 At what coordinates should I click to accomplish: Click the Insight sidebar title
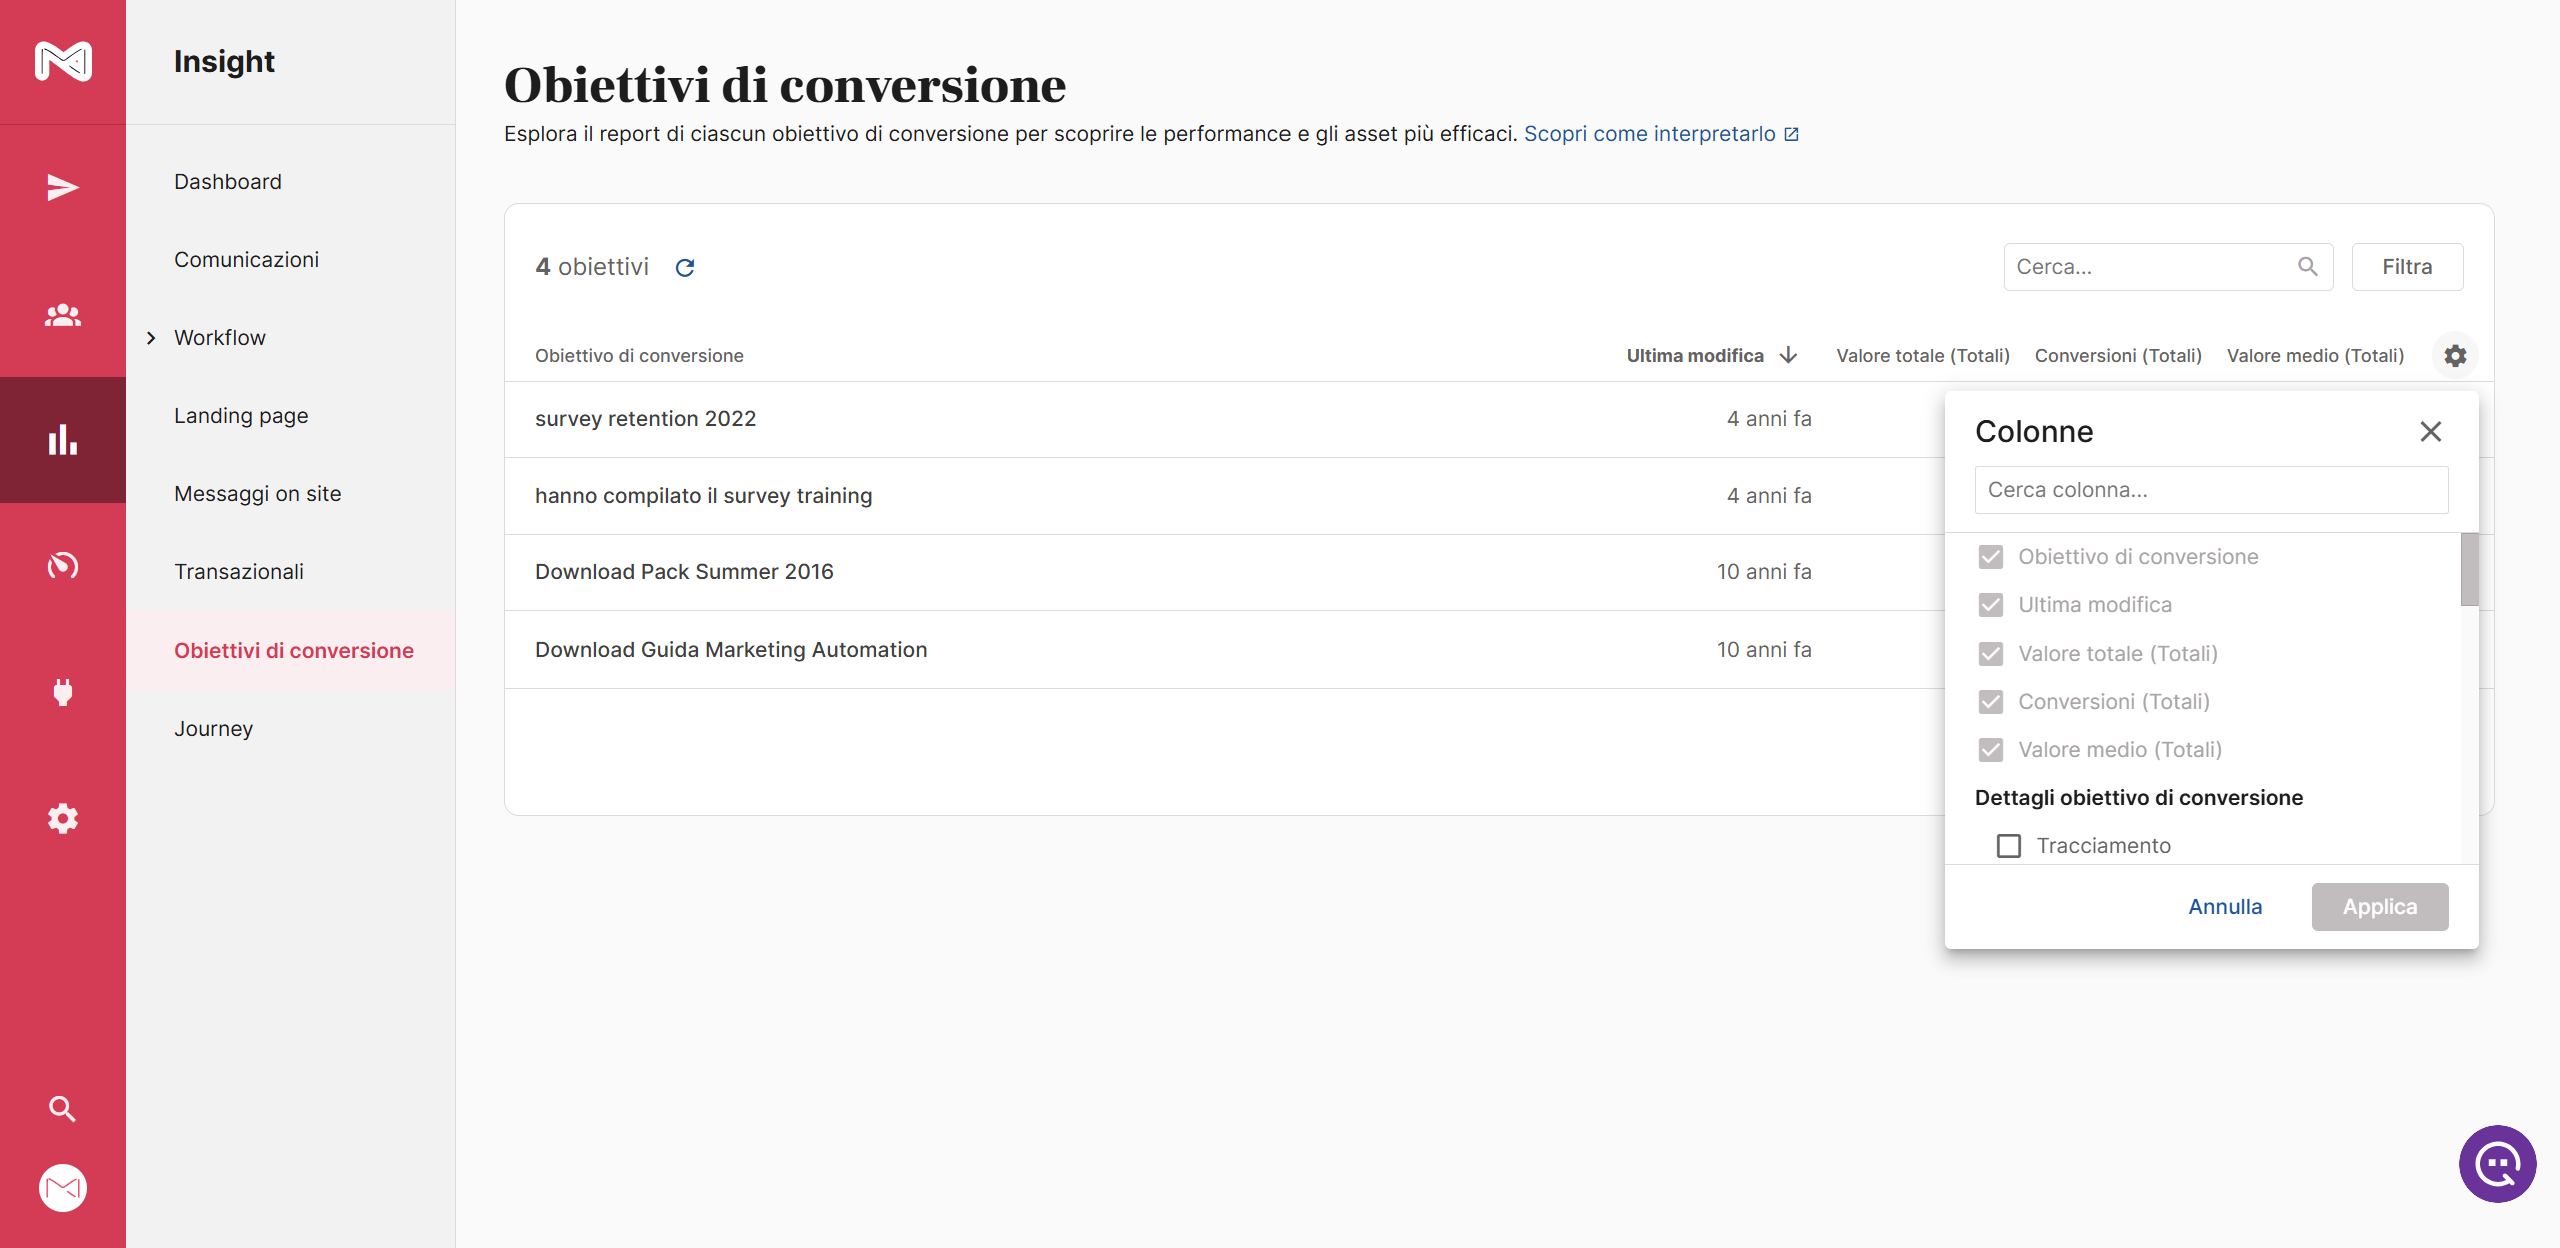tap(224, 62)
